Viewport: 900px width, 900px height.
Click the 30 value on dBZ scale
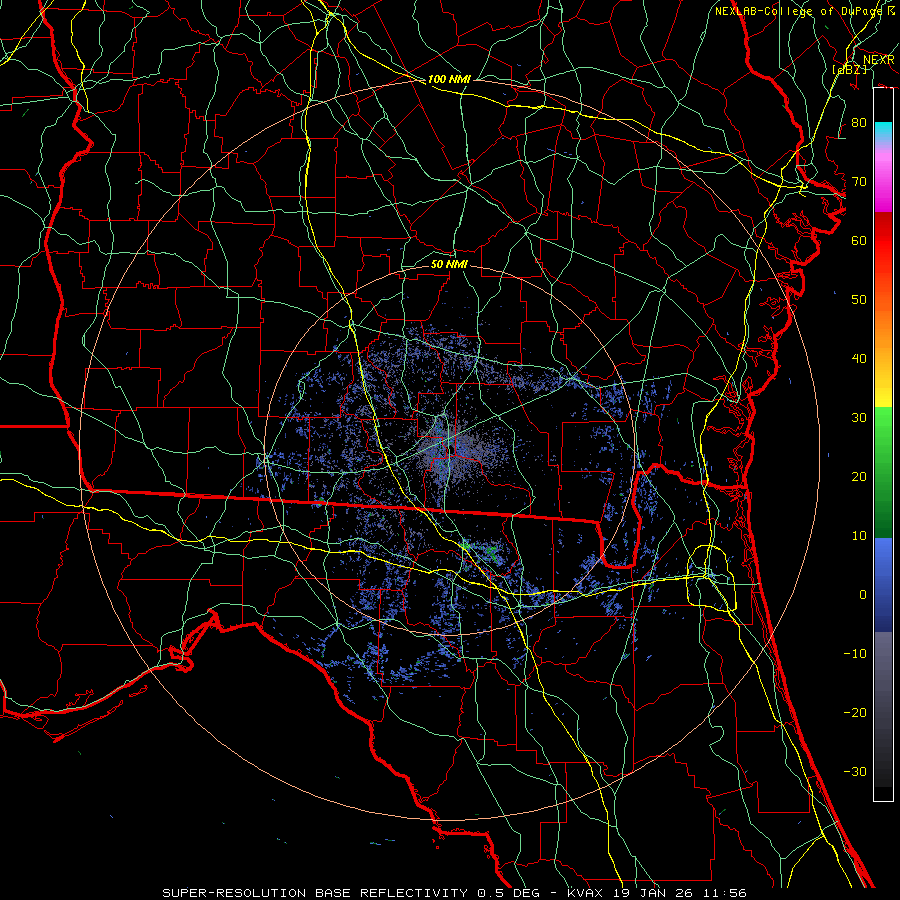tap(859, 418)
